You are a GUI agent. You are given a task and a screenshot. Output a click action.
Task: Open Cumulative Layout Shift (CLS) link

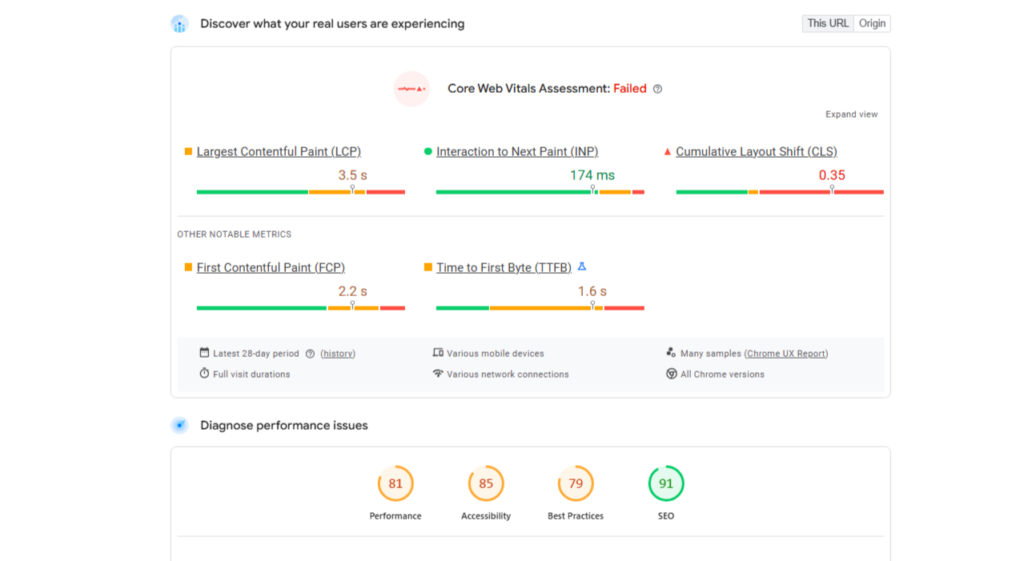pos(756,152)
